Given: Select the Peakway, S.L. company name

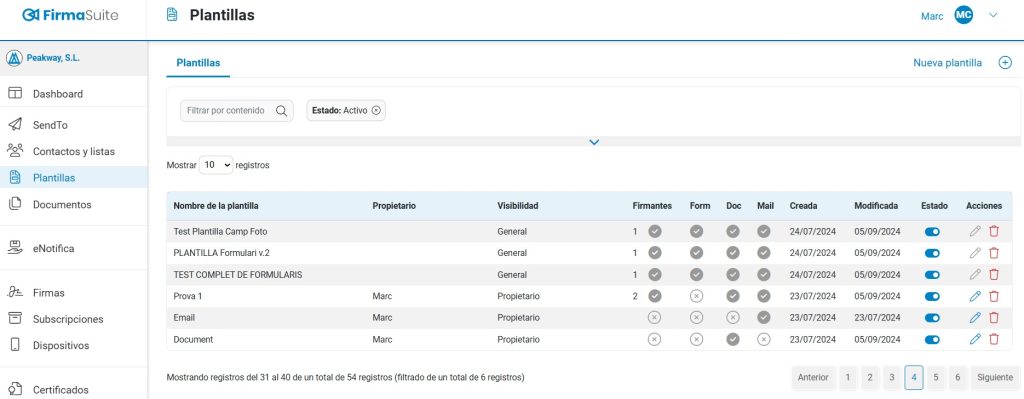Looking at the screenshot, I should coord(53,58).
